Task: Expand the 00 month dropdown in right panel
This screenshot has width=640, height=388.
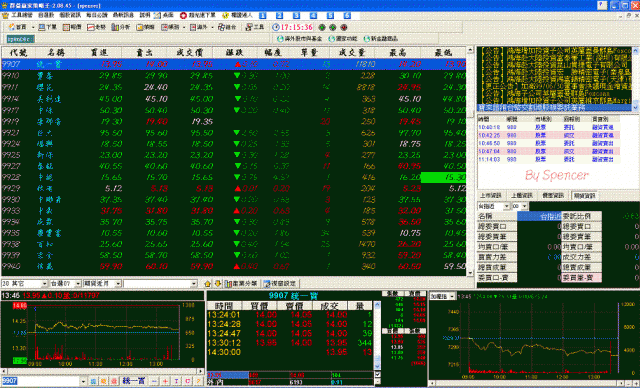Action: 524,206
